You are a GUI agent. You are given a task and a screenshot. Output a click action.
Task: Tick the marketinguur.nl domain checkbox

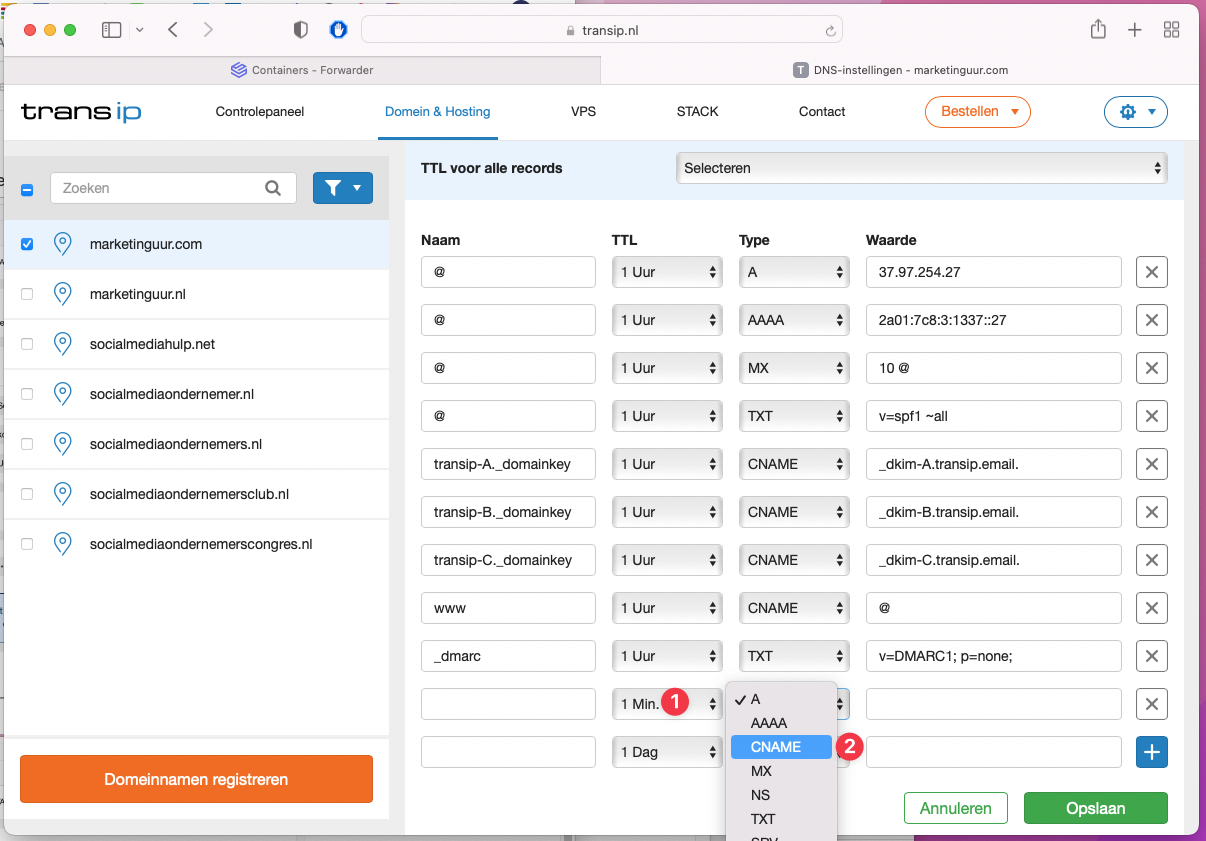coord(27,294)
